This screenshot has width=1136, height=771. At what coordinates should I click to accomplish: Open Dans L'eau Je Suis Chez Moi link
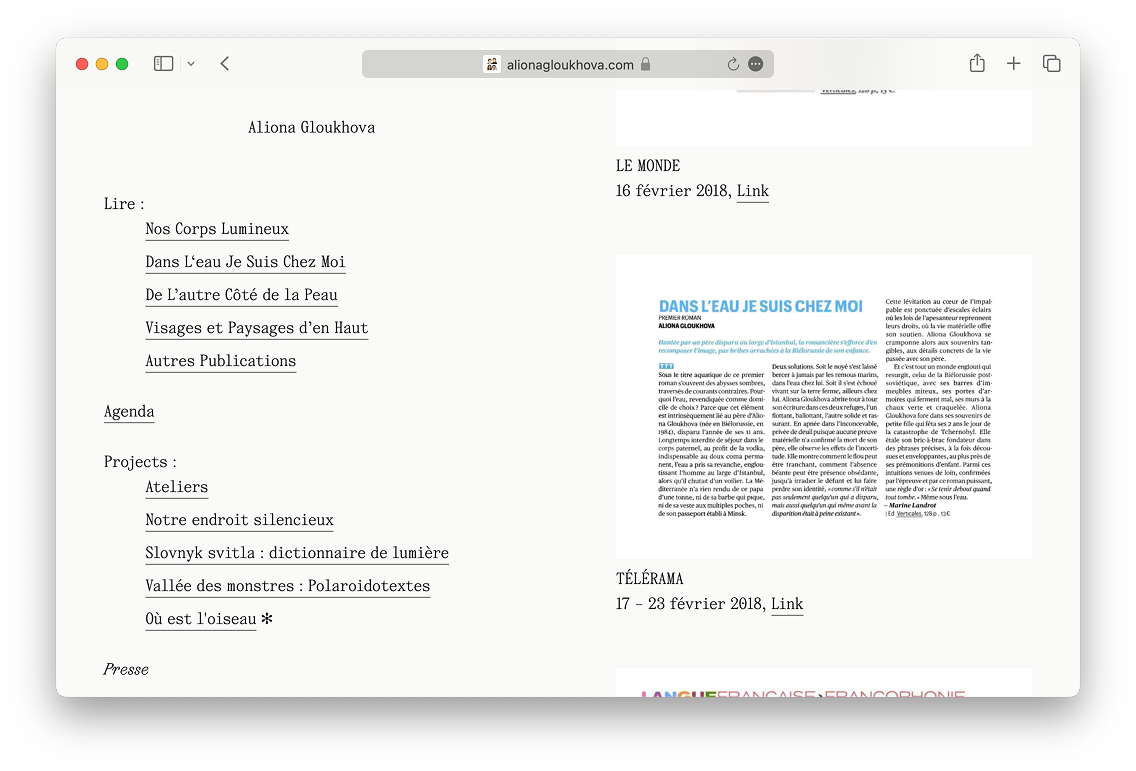coord(245,262)
